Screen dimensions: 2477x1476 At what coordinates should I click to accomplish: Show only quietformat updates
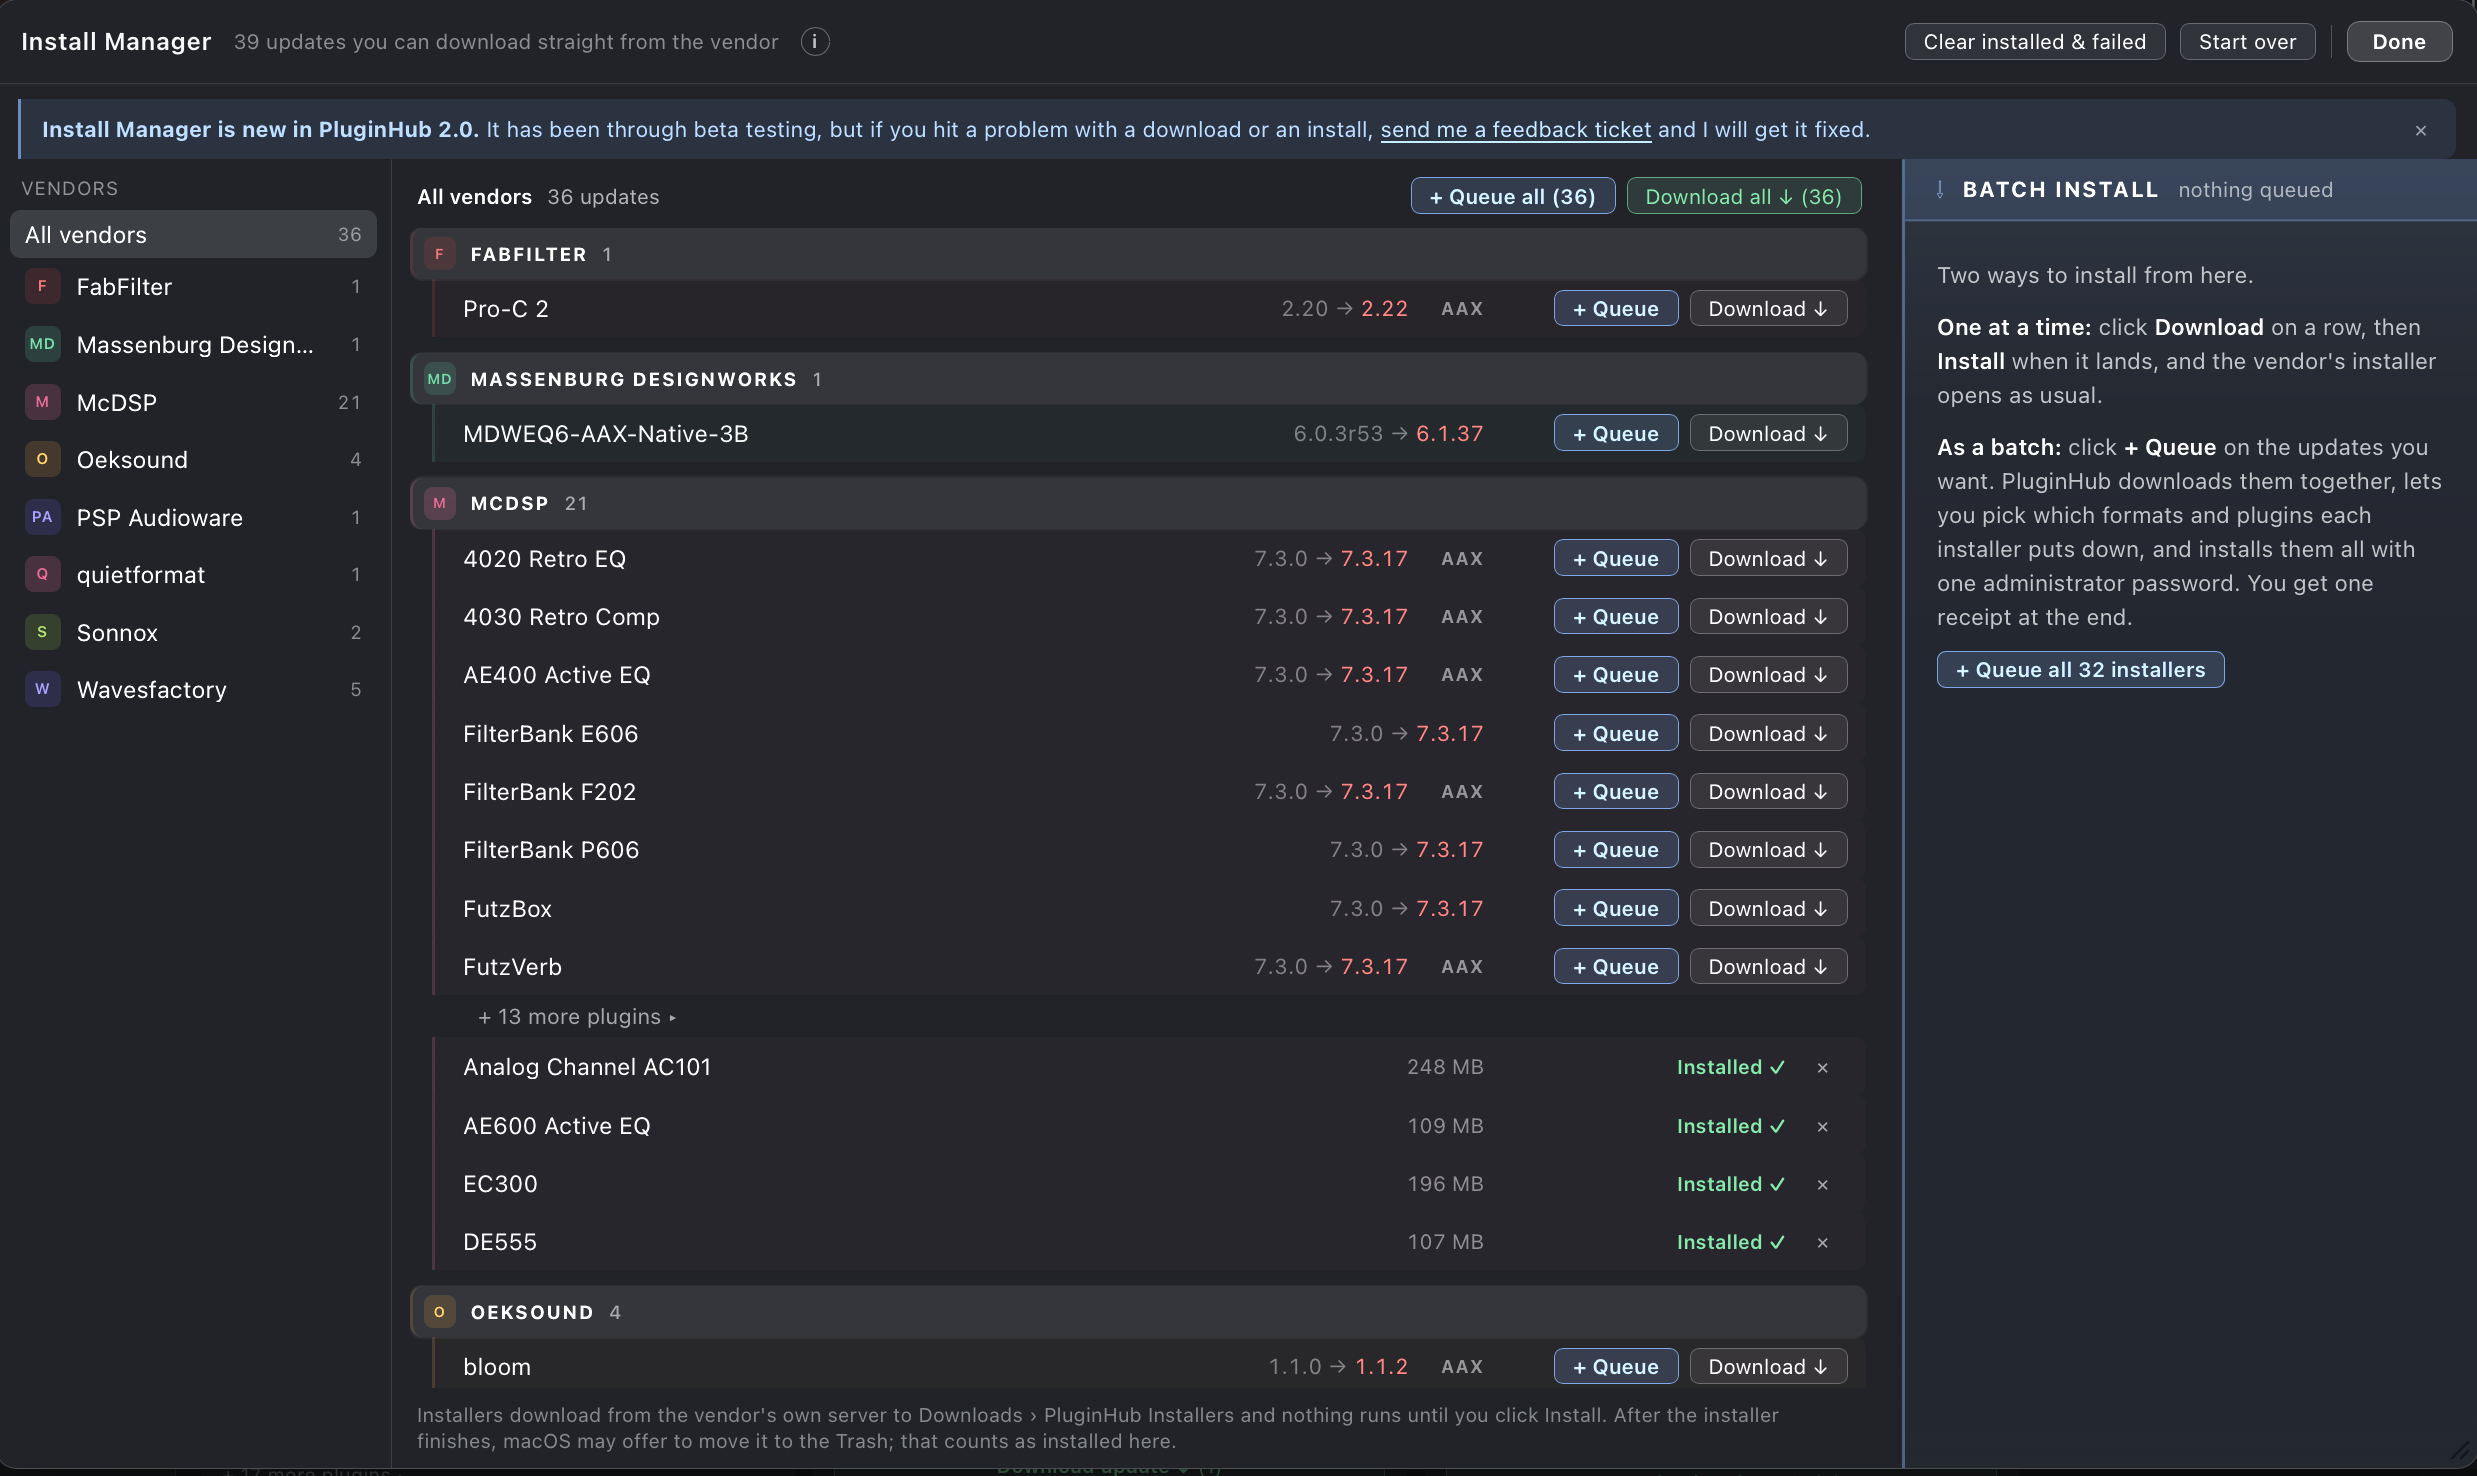pyautogui.click(x=193, y=575)
